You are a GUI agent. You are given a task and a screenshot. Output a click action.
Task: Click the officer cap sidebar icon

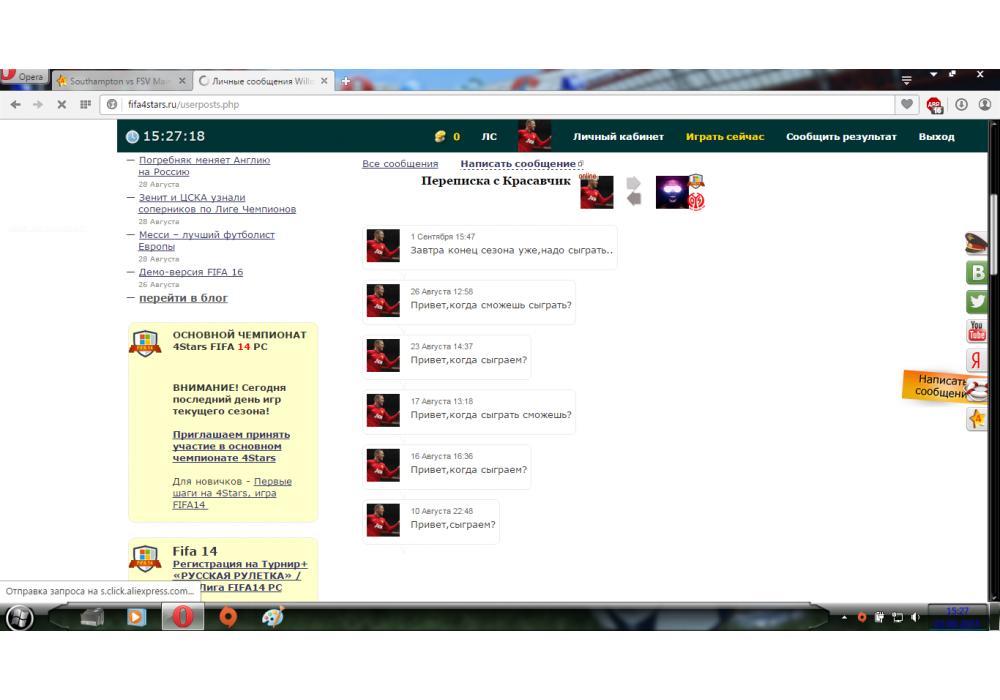pos(976,244)
